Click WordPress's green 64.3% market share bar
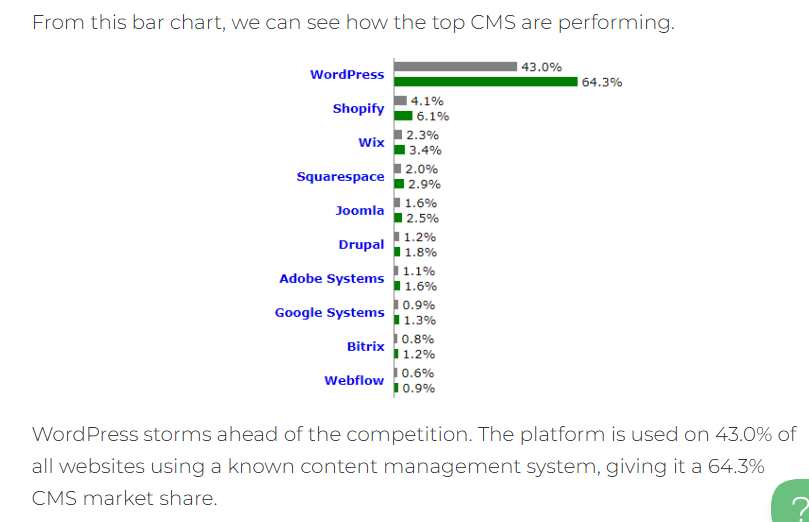This screenshot has height=522, width=809. [486, 82]
